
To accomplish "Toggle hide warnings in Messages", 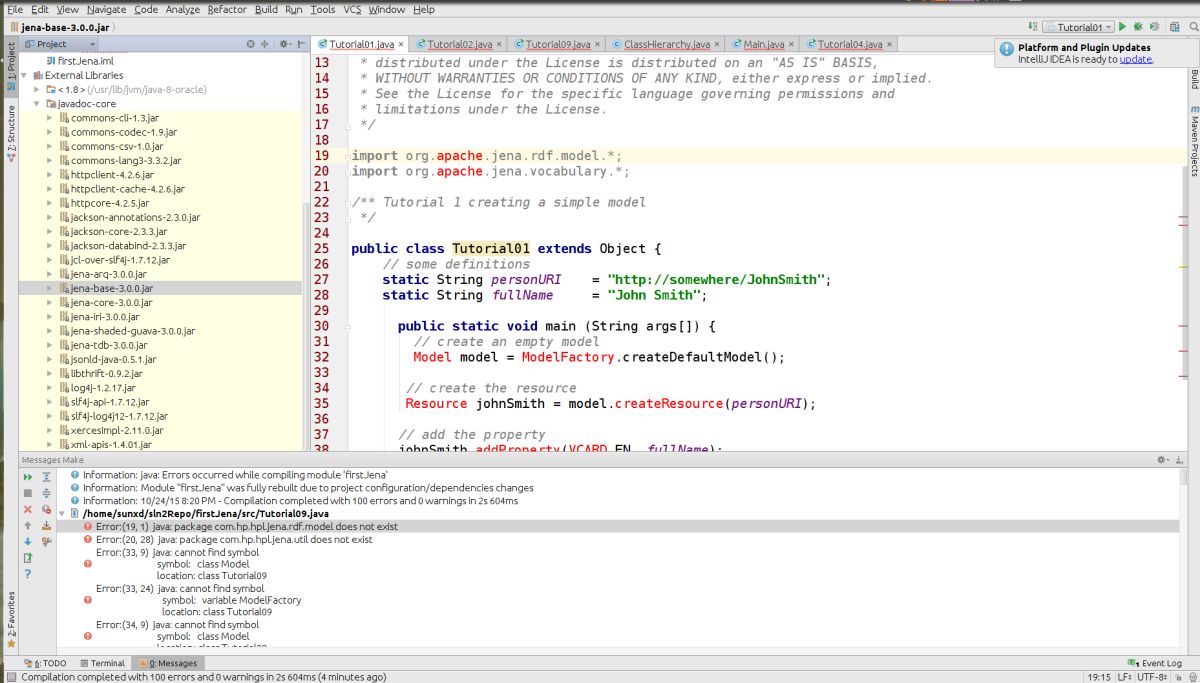I will pyautogui.click(x=46, y=509).
